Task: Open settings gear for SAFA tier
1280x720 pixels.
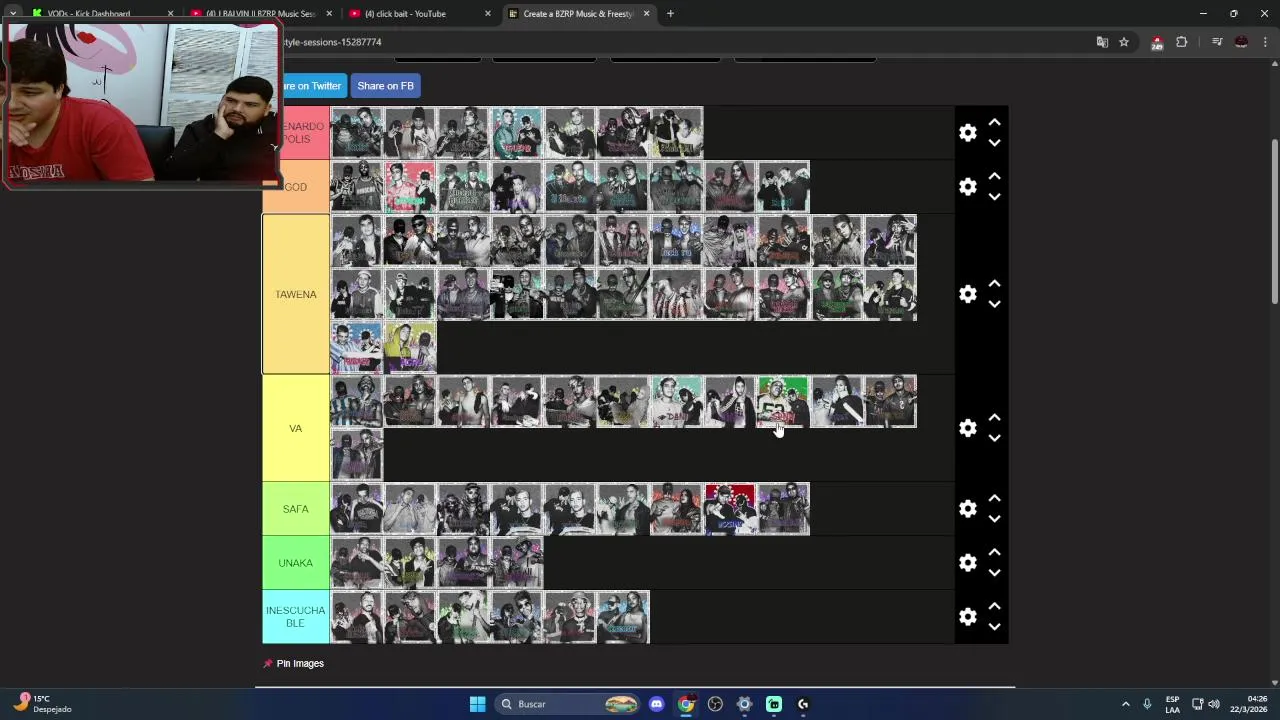Action: coord(967,509)
